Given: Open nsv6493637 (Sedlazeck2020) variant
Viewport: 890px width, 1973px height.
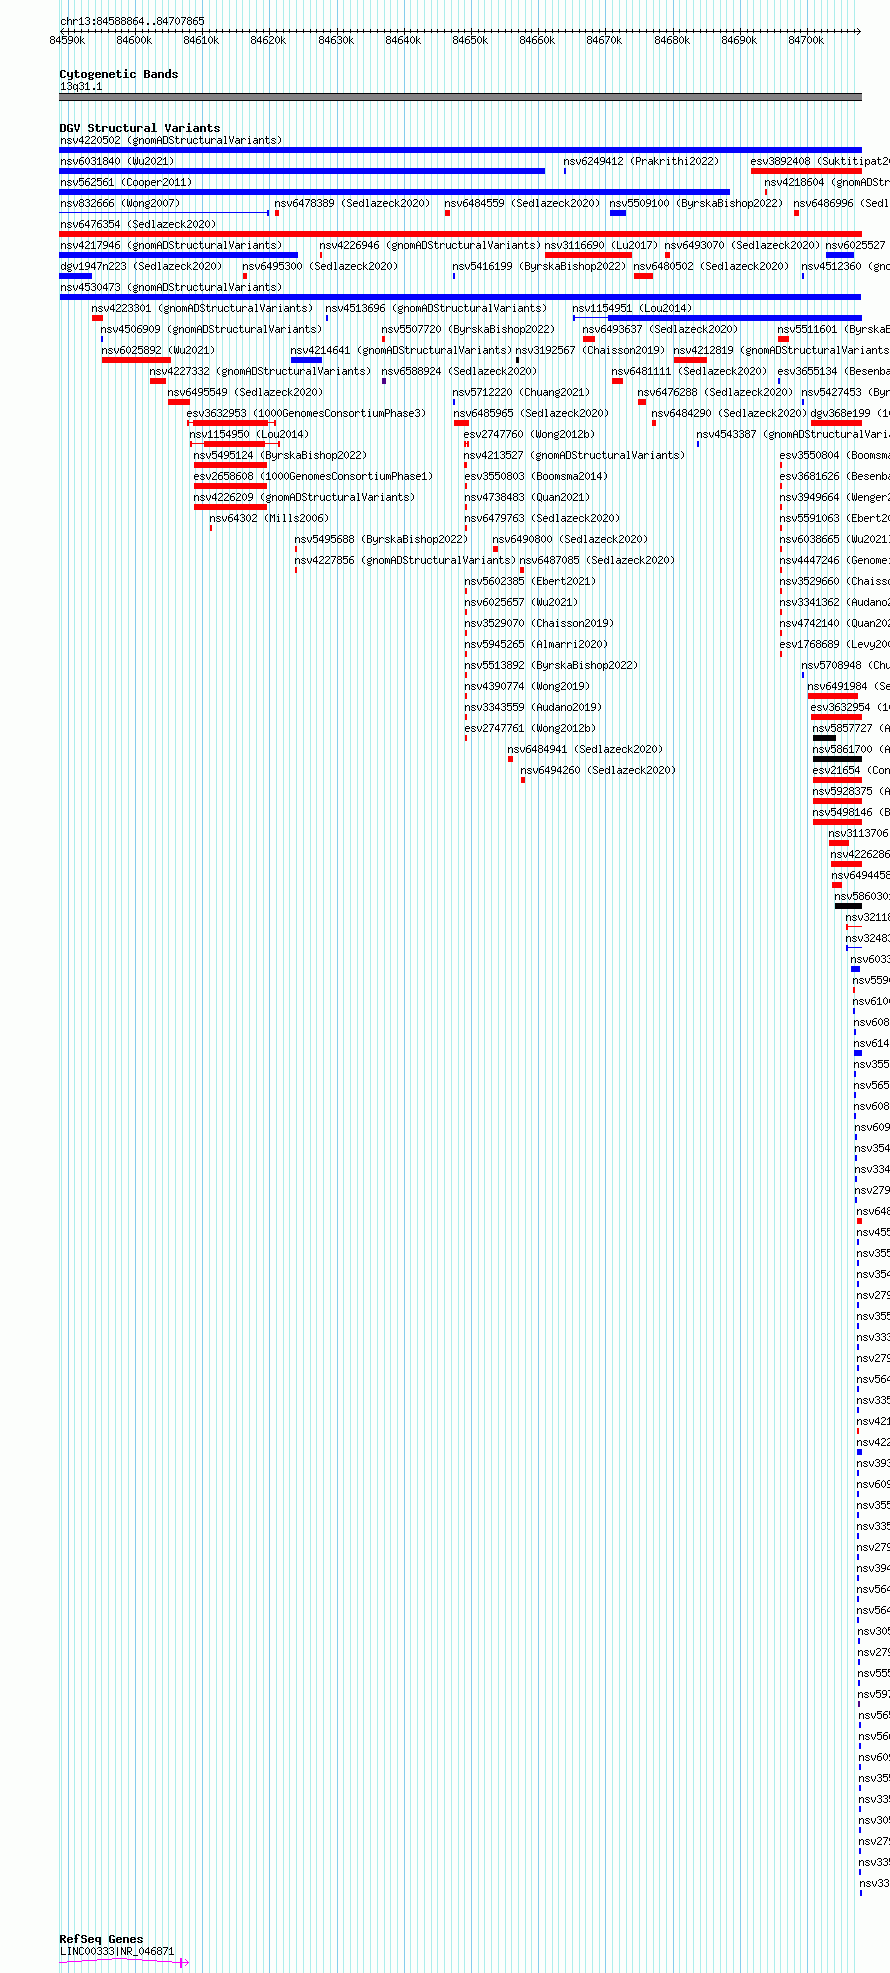Looking at the screenshot, I should [660, 329].
